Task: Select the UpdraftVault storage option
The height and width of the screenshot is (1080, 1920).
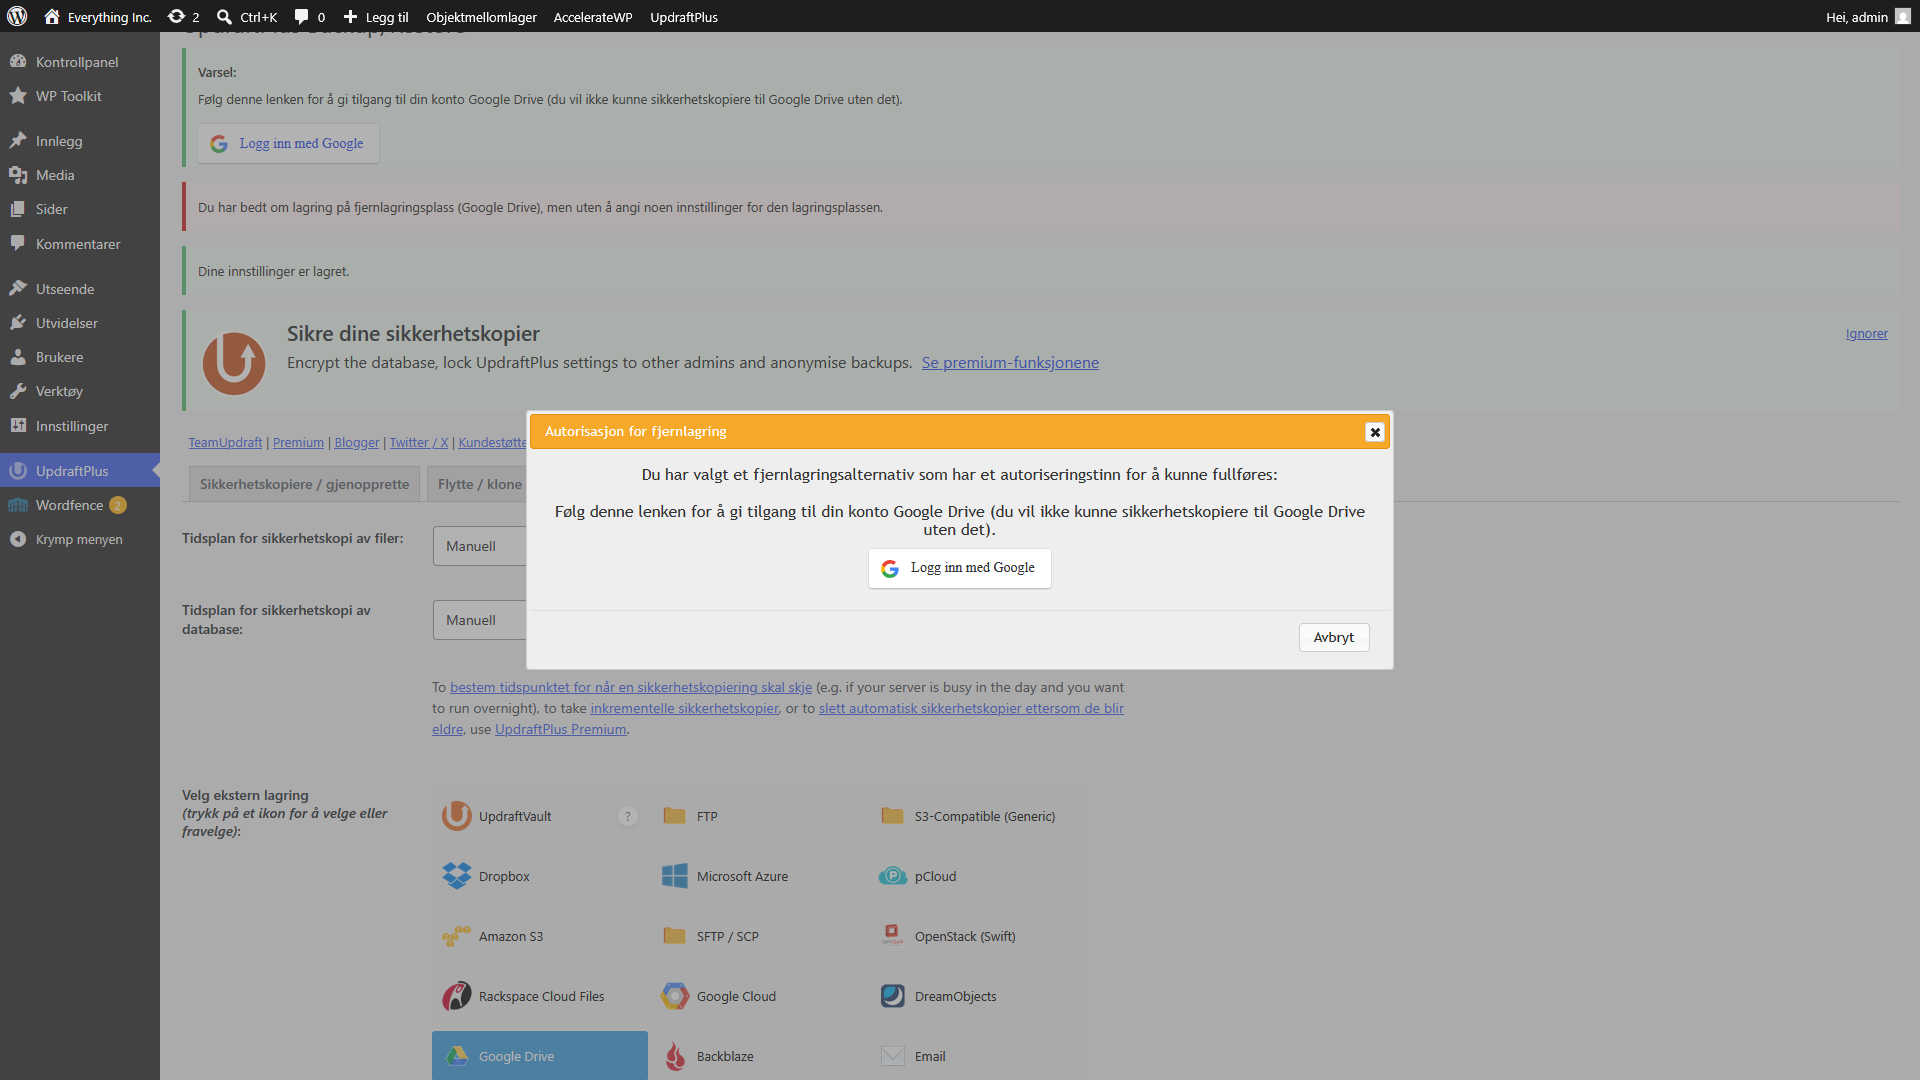Action: coord(540,816)
